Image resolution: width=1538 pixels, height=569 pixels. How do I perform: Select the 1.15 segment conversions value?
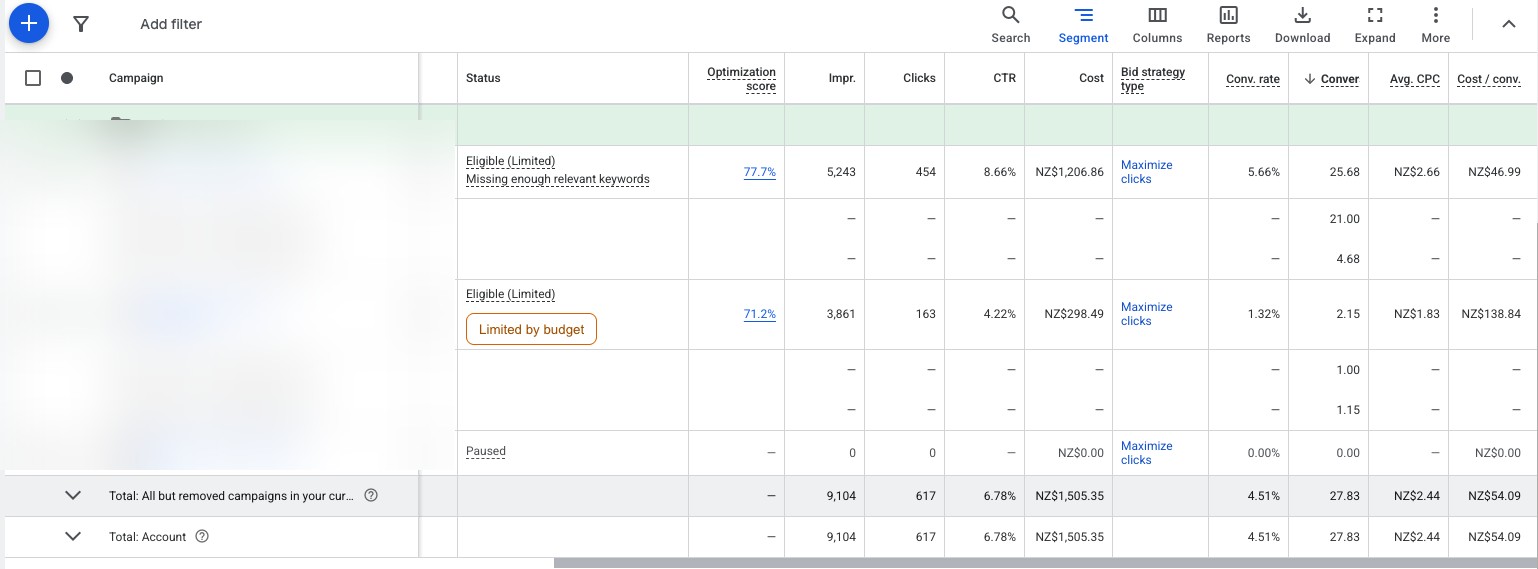pos(1348,410)
